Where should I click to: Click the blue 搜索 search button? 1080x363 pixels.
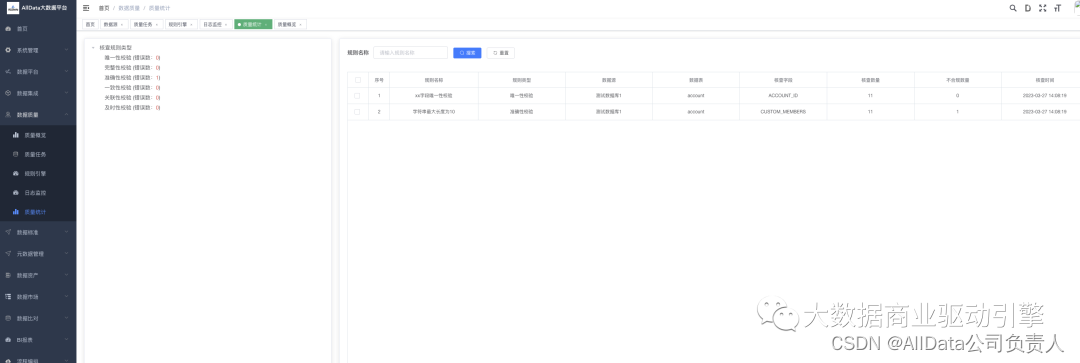[x=467, y=52]
